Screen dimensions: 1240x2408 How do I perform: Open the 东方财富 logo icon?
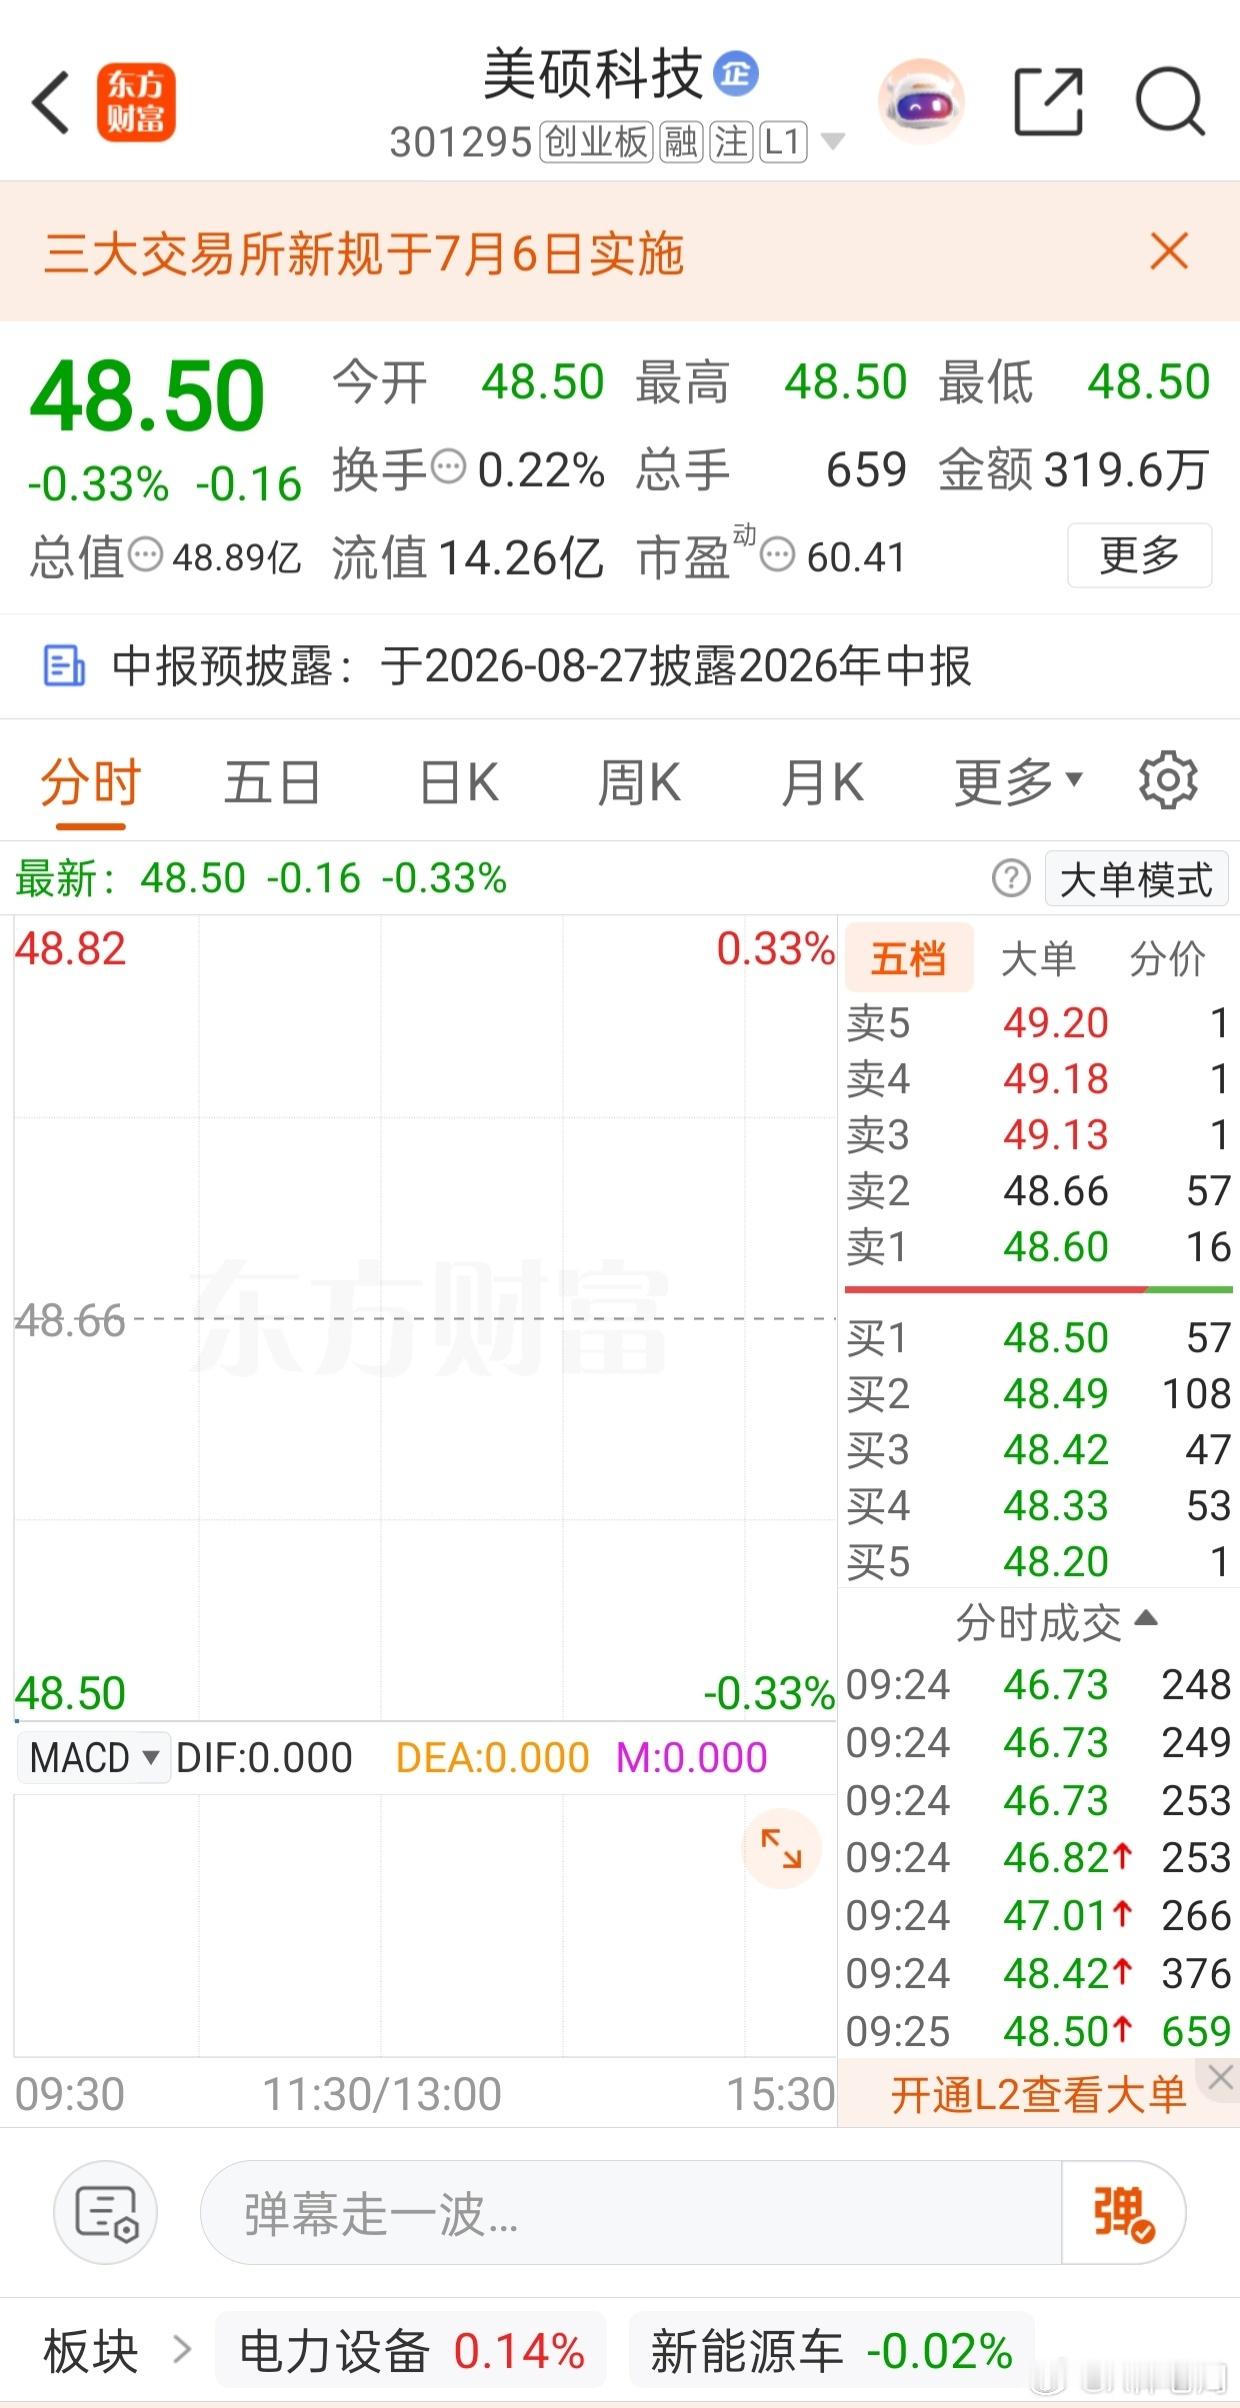(136, 102)
